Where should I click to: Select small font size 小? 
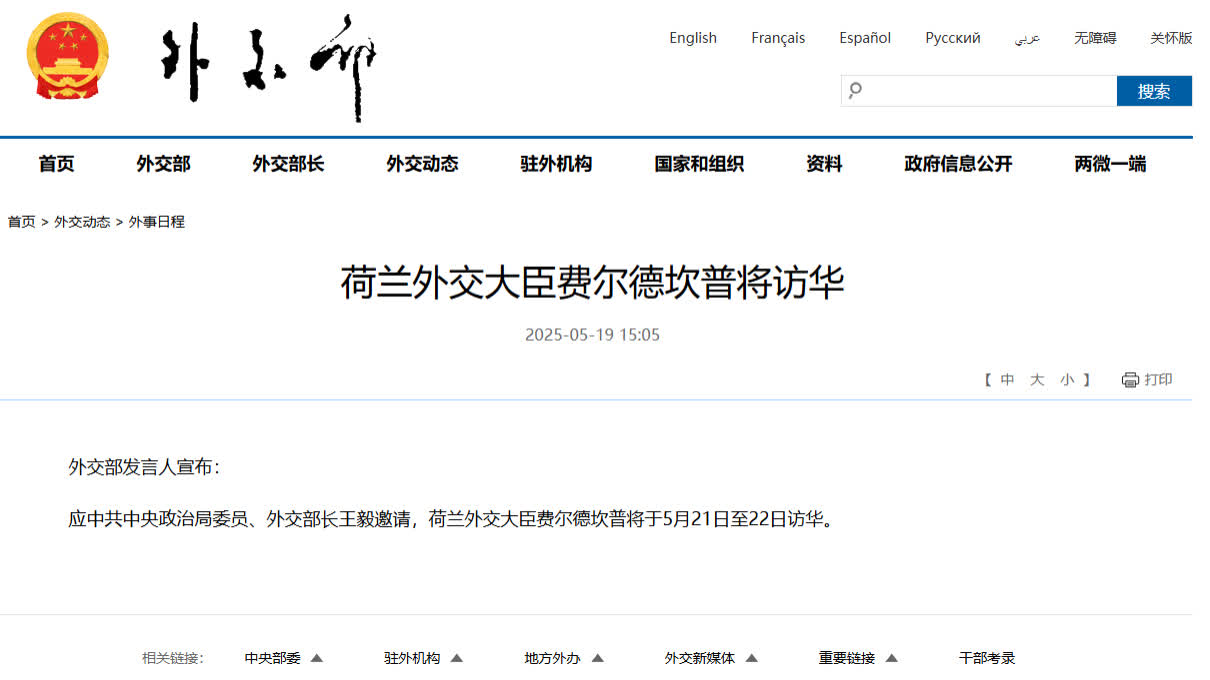(1067, 380)
